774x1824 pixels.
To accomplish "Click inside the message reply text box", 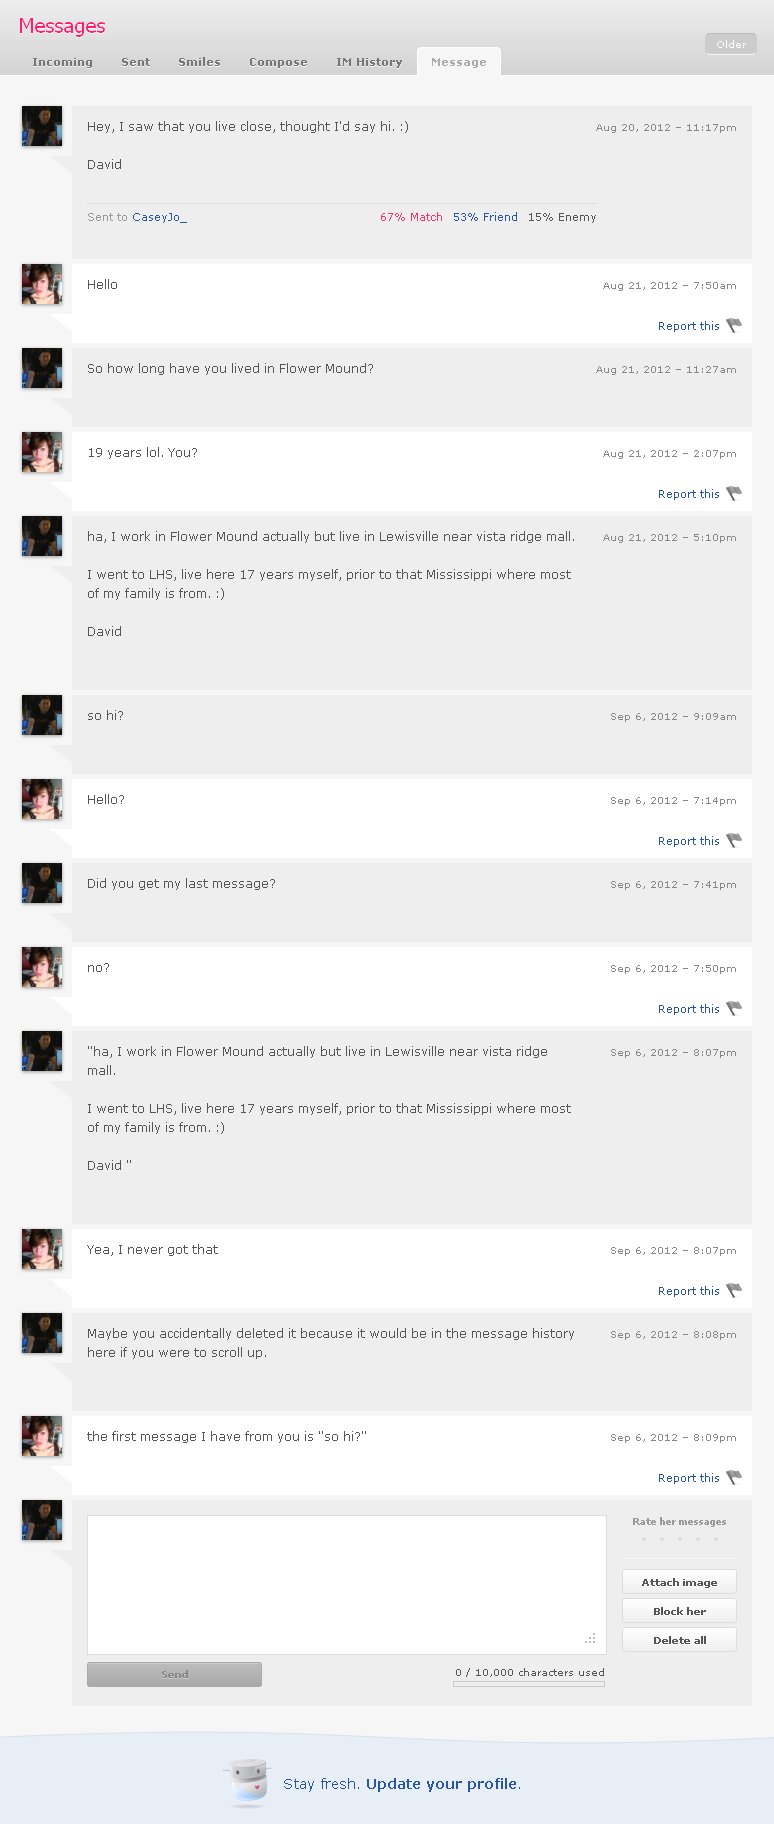I will [347, 1585].
